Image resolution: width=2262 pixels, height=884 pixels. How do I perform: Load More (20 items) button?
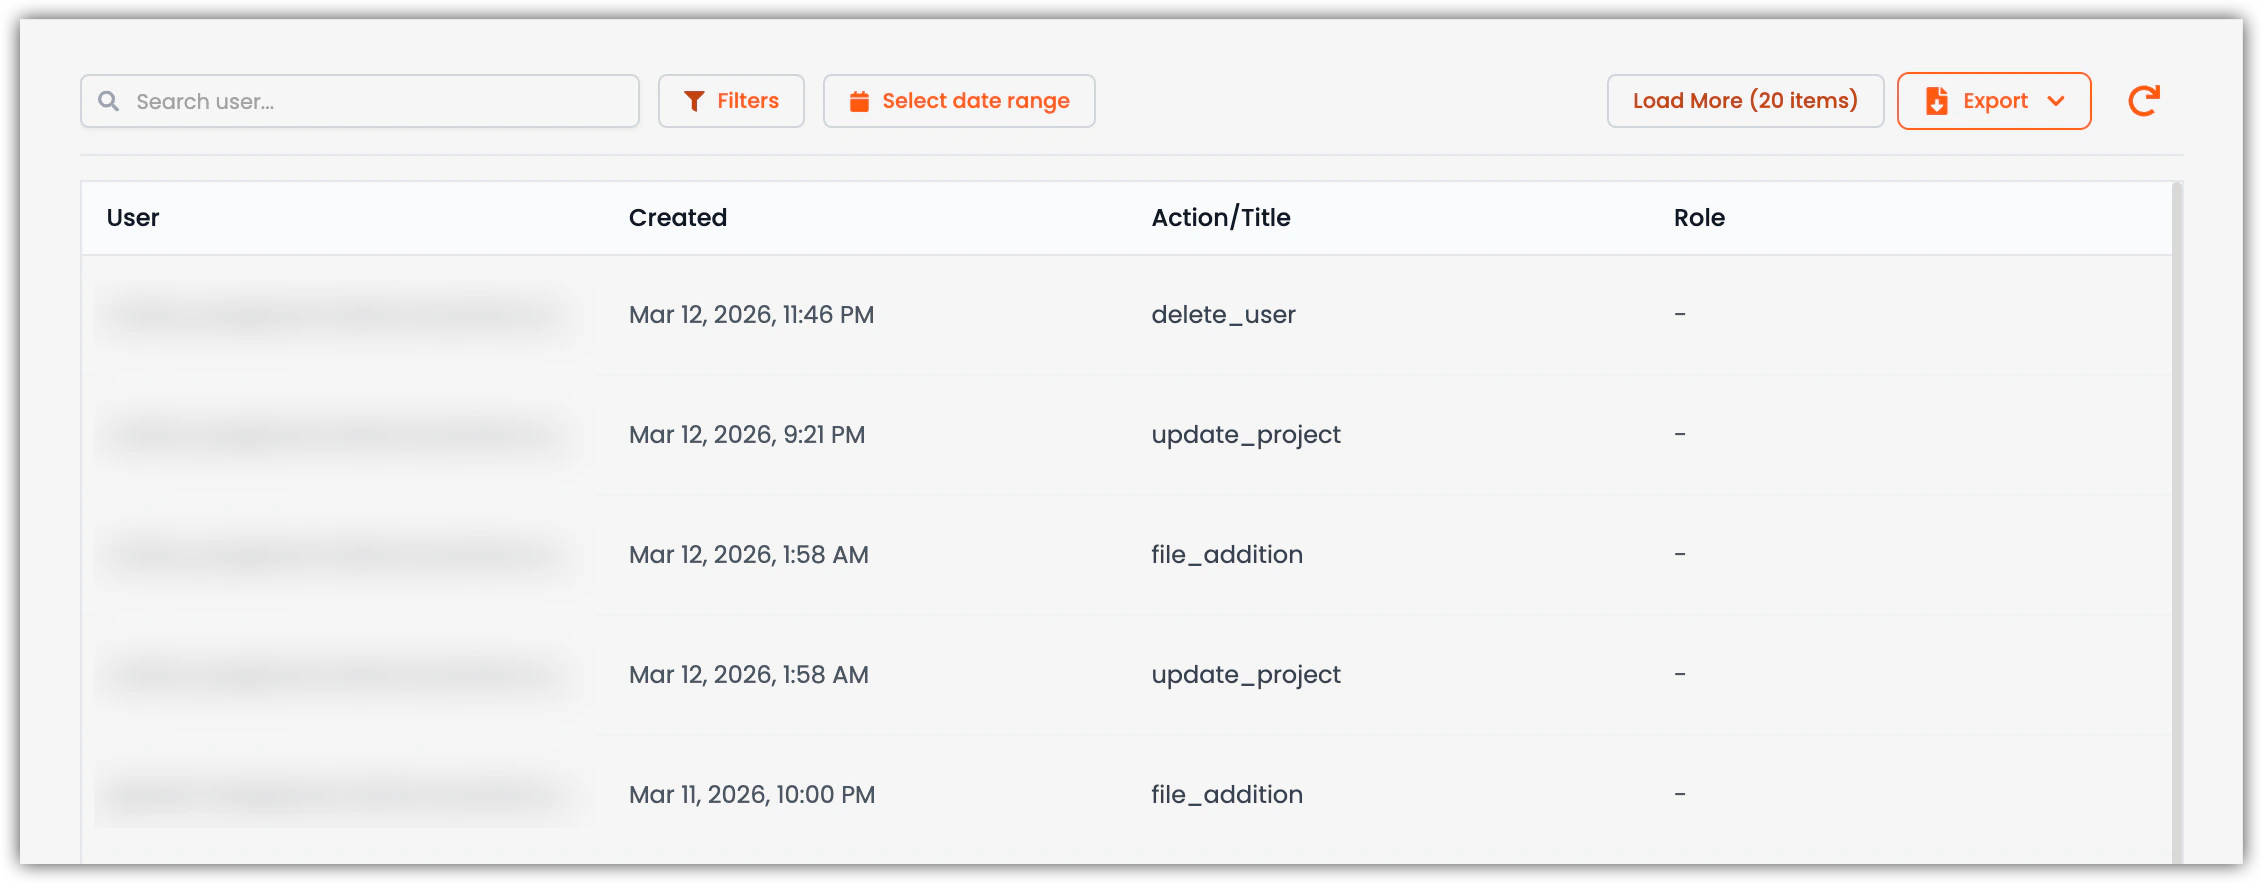click(x=1745, y=101)
